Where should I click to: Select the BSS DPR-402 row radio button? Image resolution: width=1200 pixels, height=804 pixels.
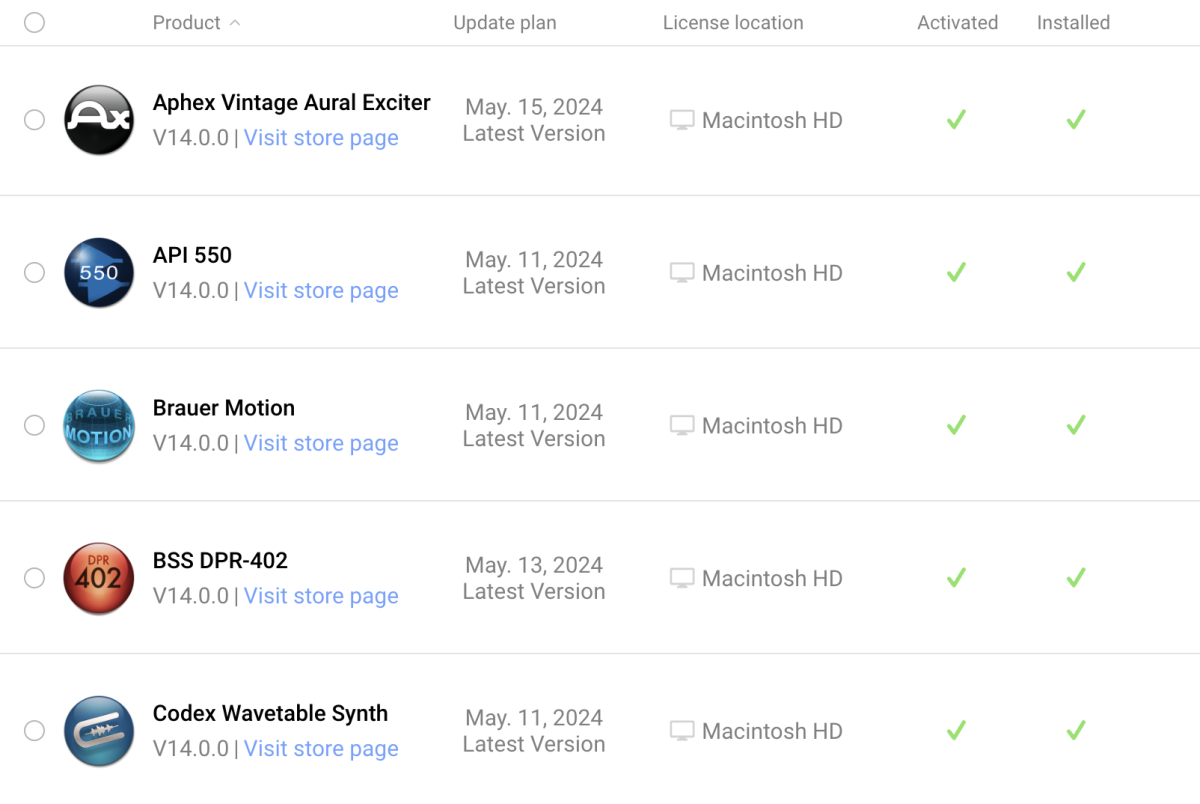(x=34, y=578)
